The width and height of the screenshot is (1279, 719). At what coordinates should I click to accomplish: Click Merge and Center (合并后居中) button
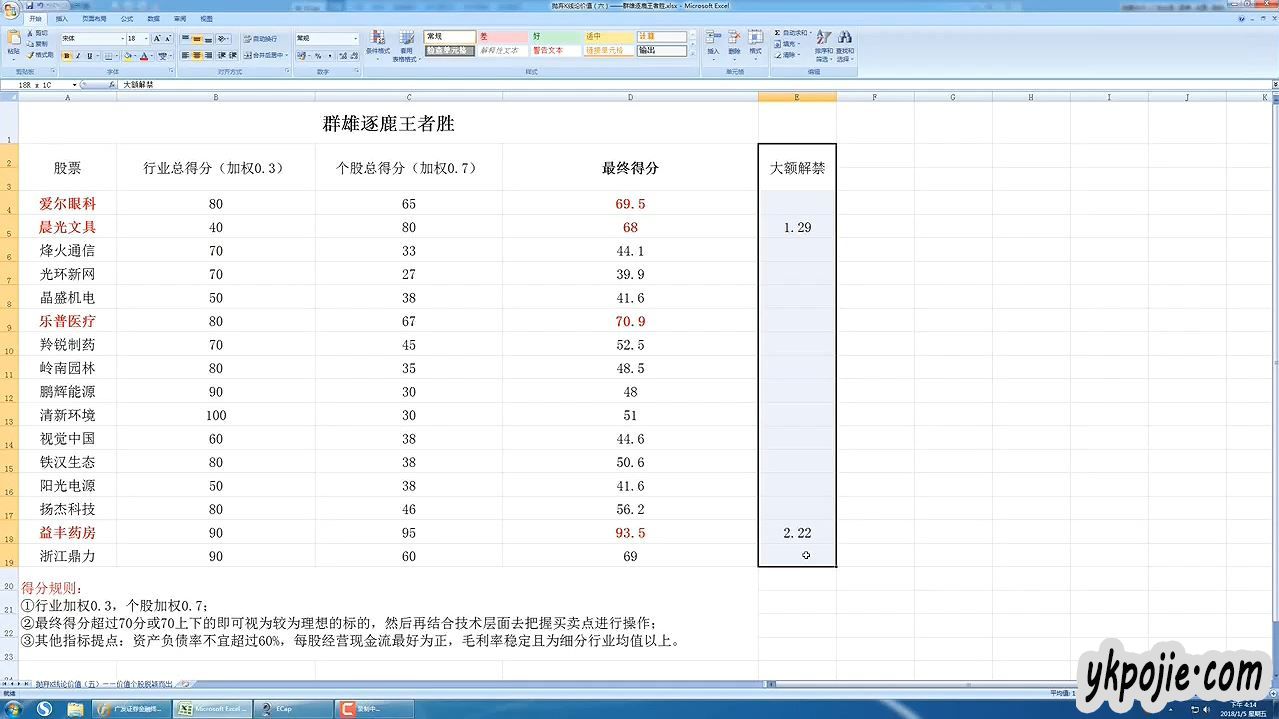(x=263, y=56)
